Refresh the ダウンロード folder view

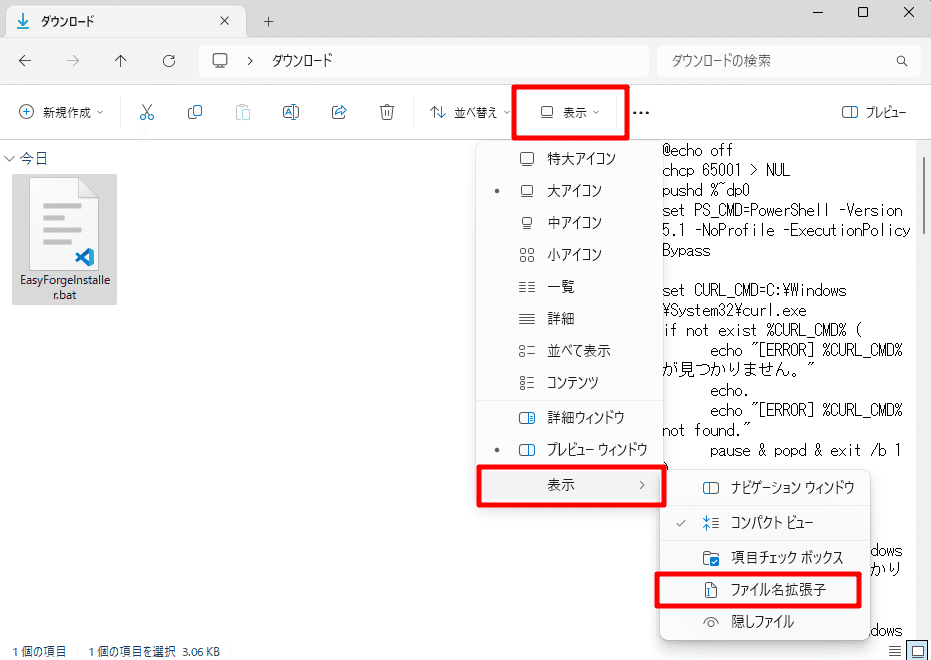pyautogui.click(x=169, y=61)
